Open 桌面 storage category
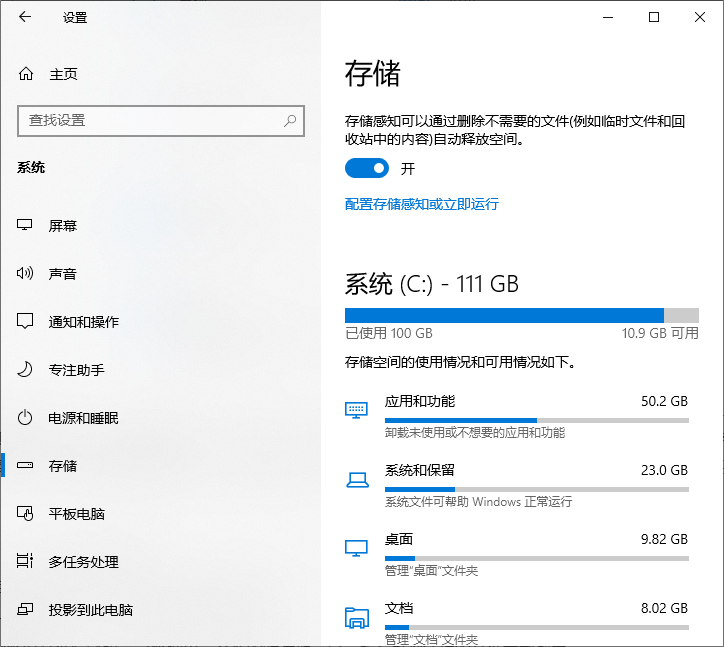 (517, 554)
